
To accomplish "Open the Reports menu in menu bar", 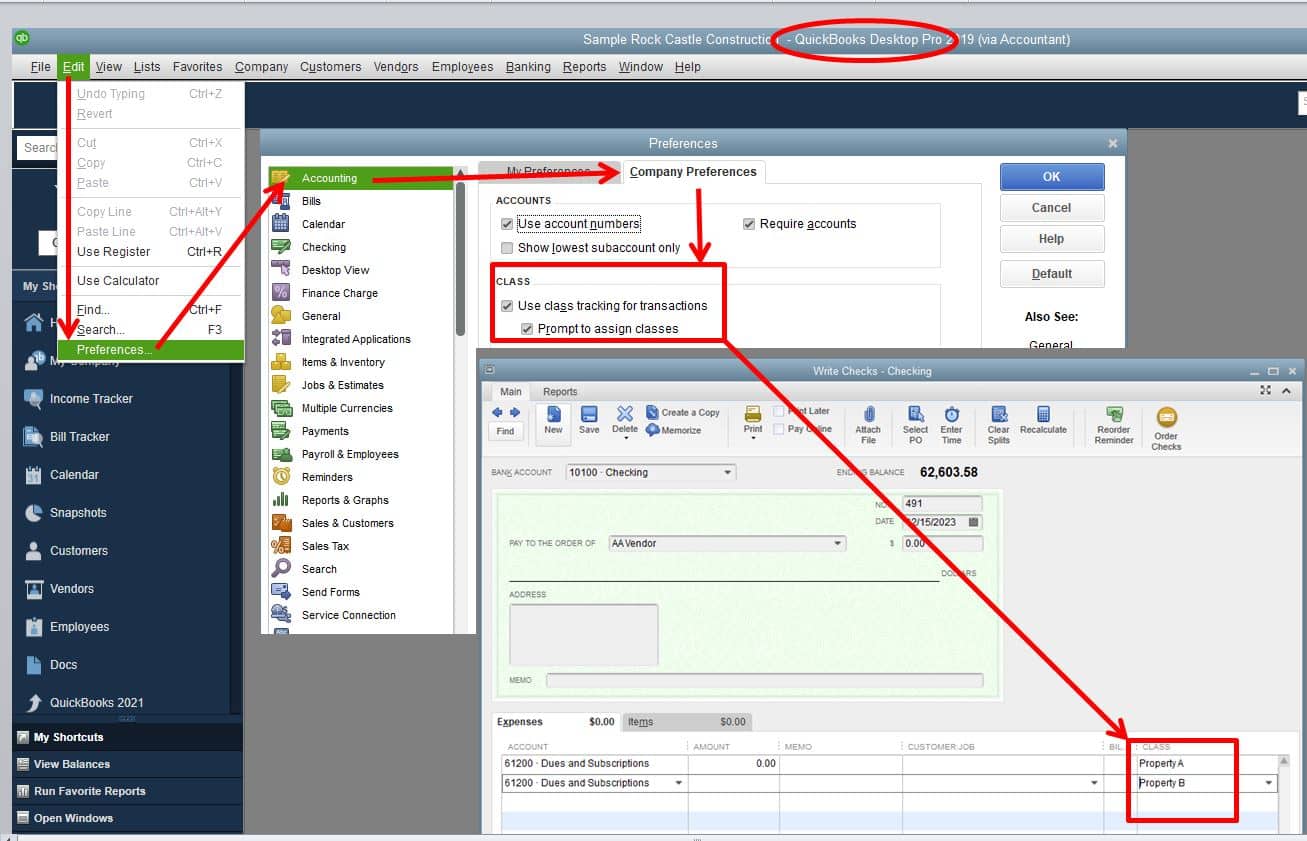I will point(584,67).
